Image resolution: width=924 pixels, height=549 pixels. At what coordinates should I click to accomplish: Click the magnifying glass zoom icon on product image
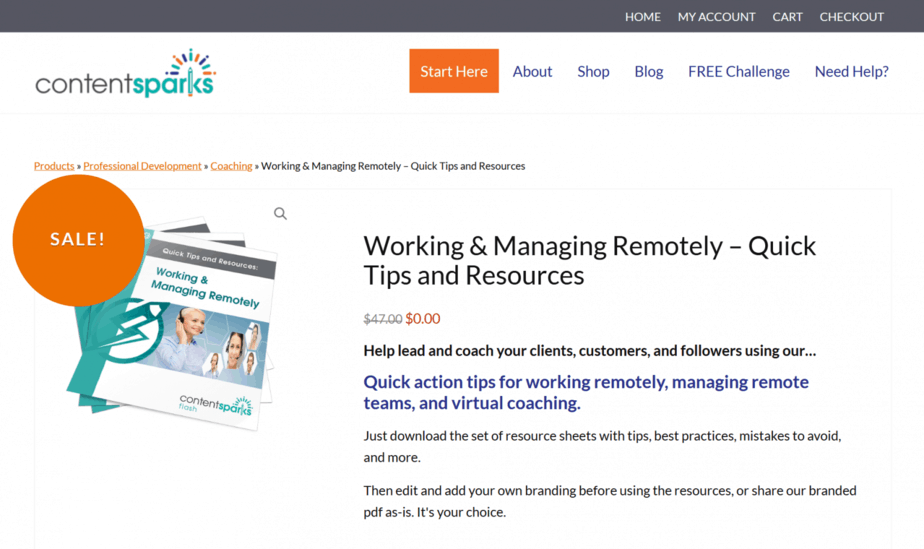(x=280, y=214)
